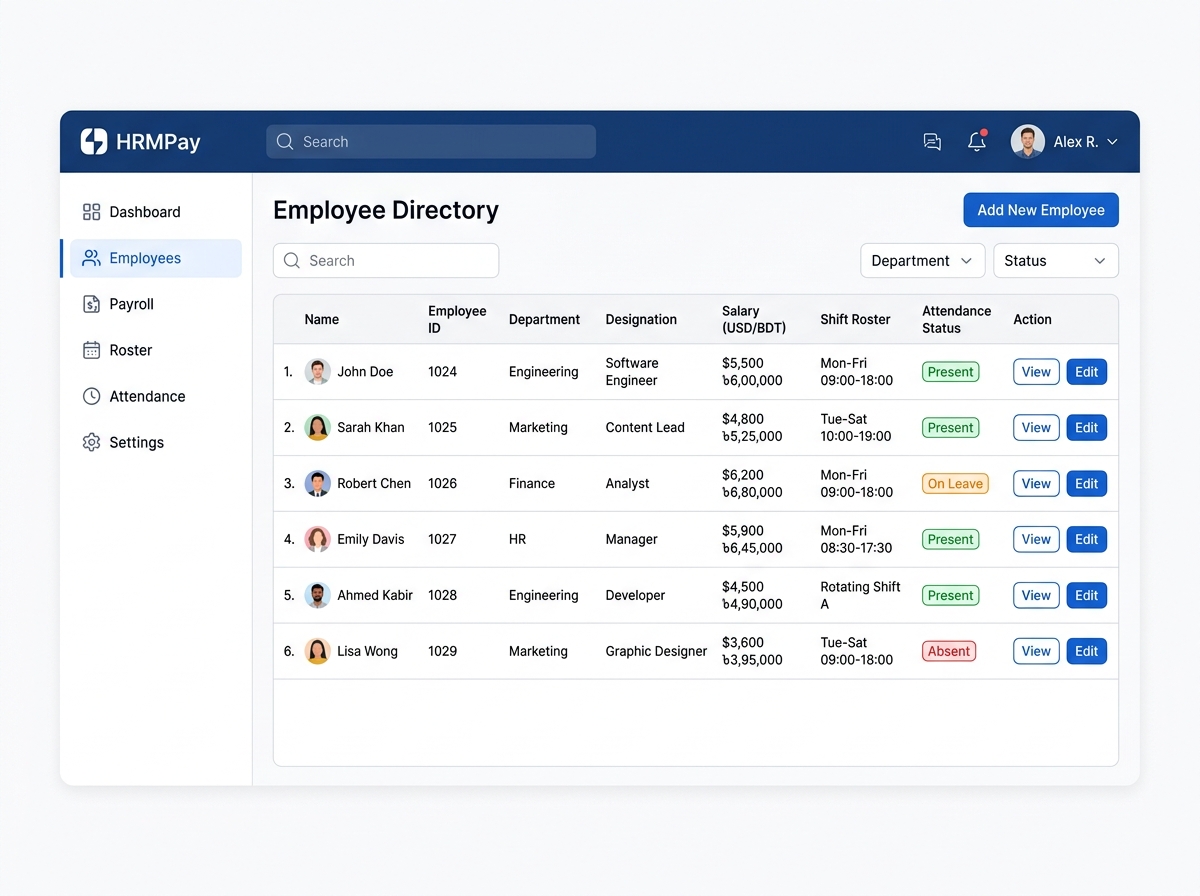
Task: Open the Department filter dropdown
Action: point(922,261)
